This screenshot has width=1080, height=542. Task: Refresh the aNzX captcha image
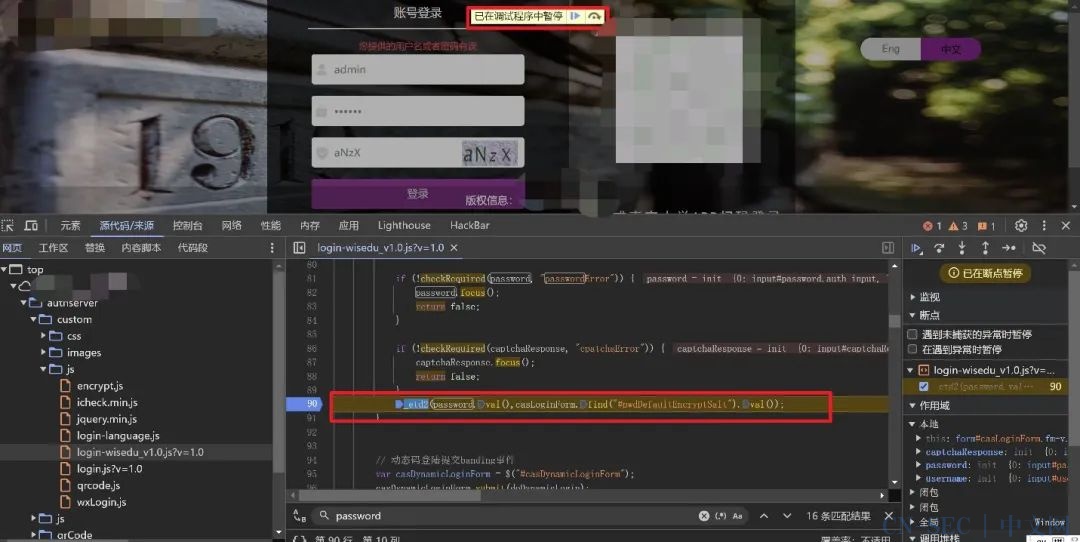[x=488, y=153]
